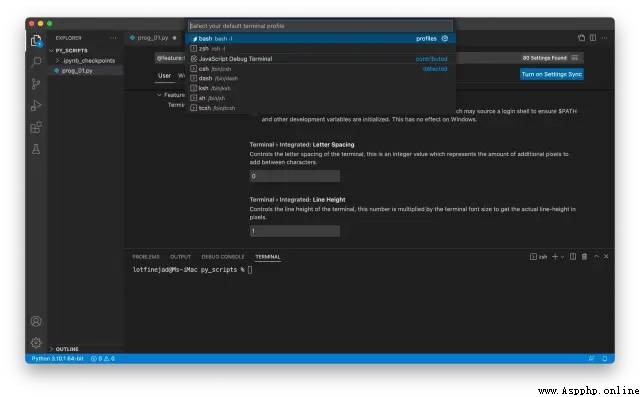The width and height of the screenshot is (640, 397).
Task: Configure bash profile gear icon
Action: 445,38
